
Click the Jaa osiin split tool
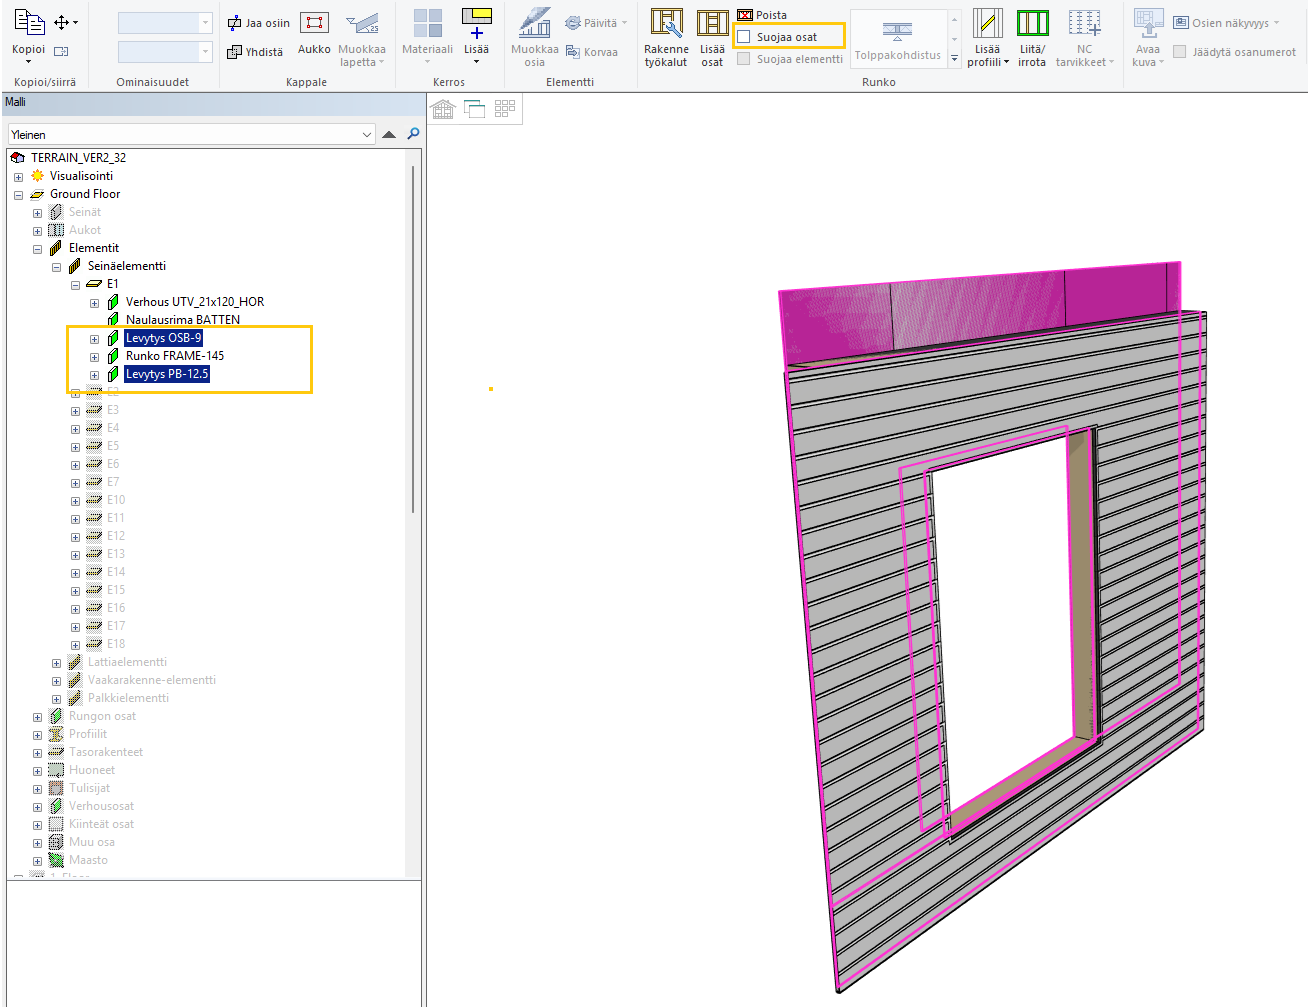coord(259,23)
